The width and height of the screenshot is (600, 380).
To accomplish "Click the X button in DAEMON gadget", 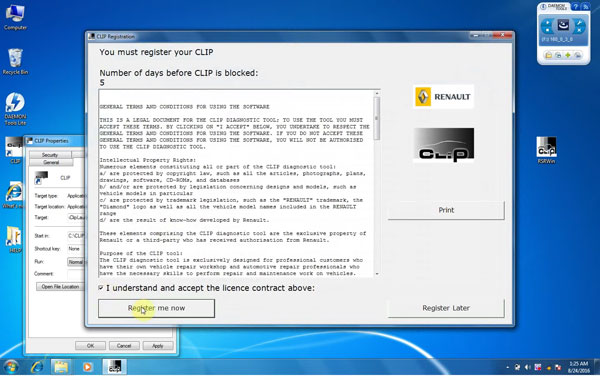I will point(579,30).
